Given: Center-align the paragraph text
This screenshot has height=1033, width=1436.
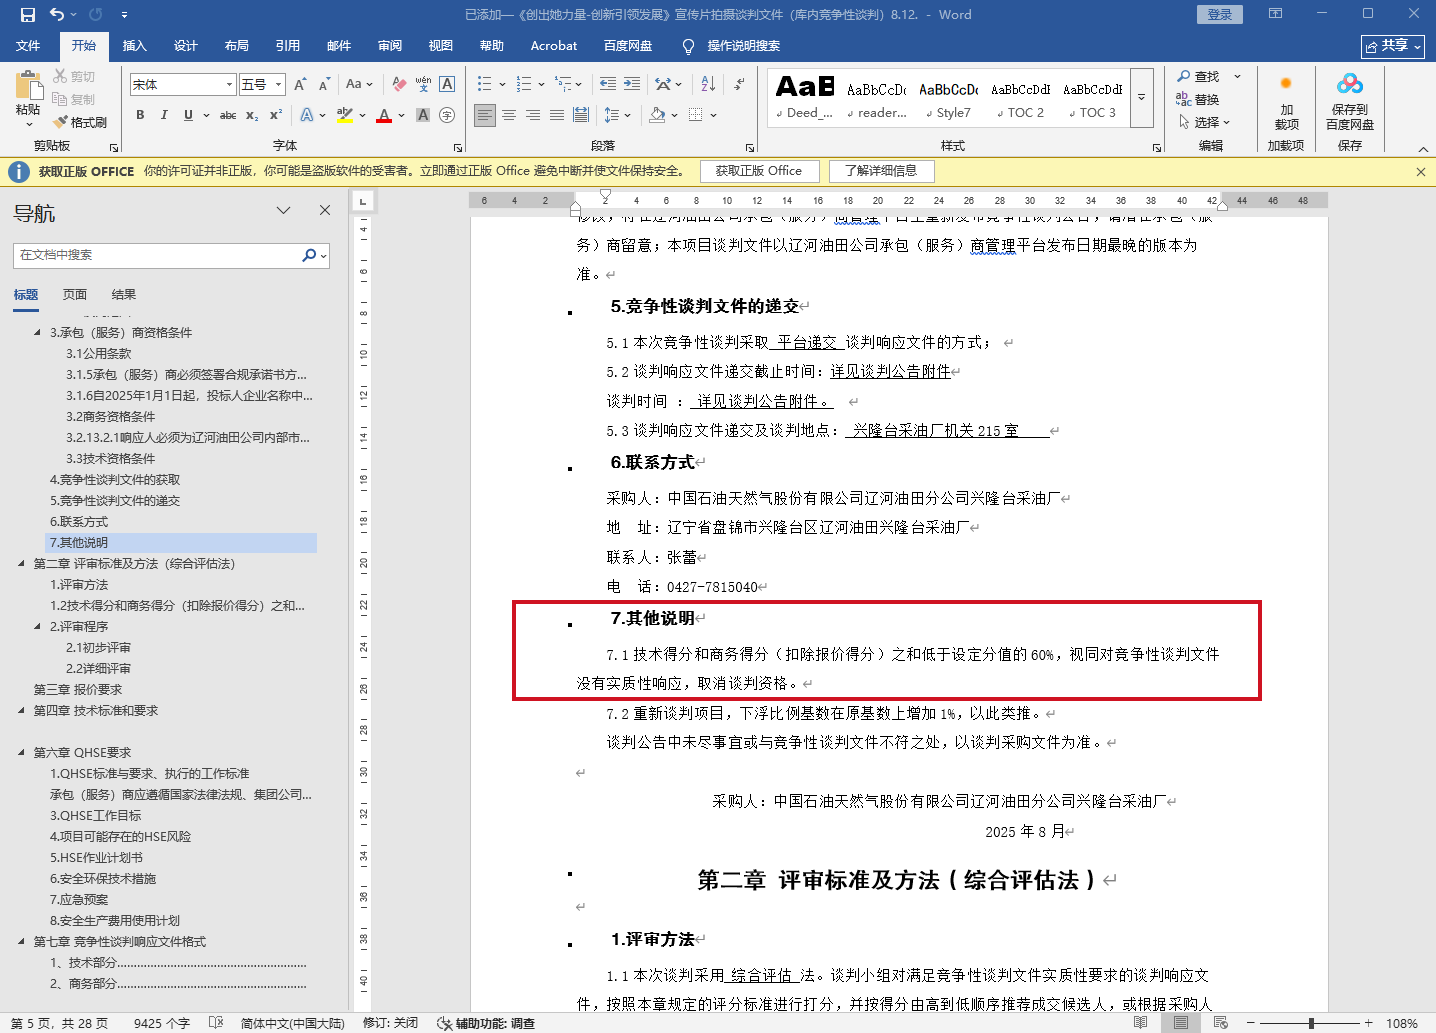Looking at the screenshot, I should [509, 115].
